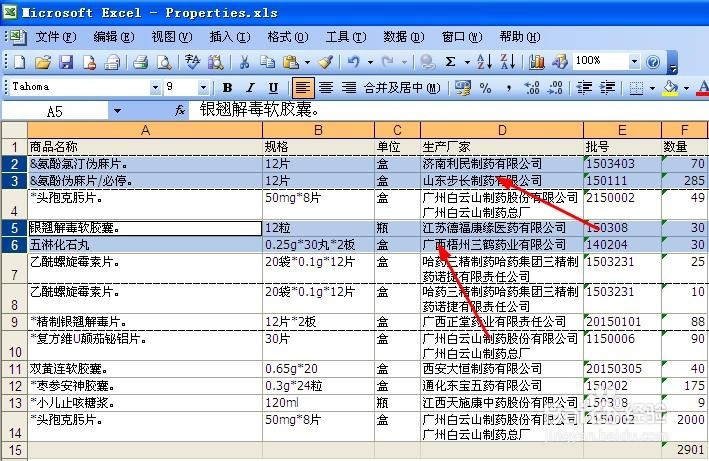Viewport: 709px width, 461px height.
Task: Open the 文件(F) menu
Action: (56, 37)
